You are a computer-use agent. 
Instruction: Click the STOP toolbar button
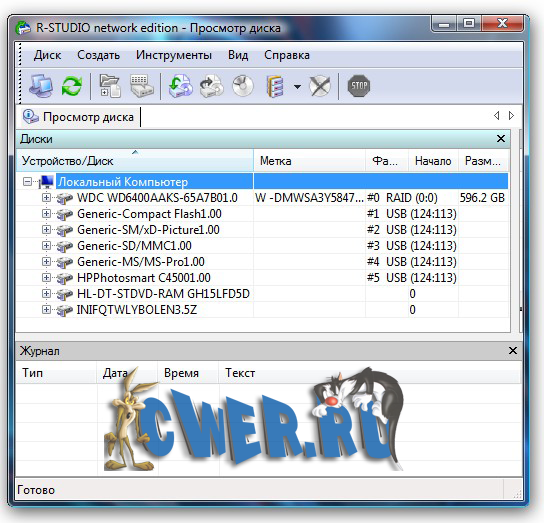pos(359,86)
